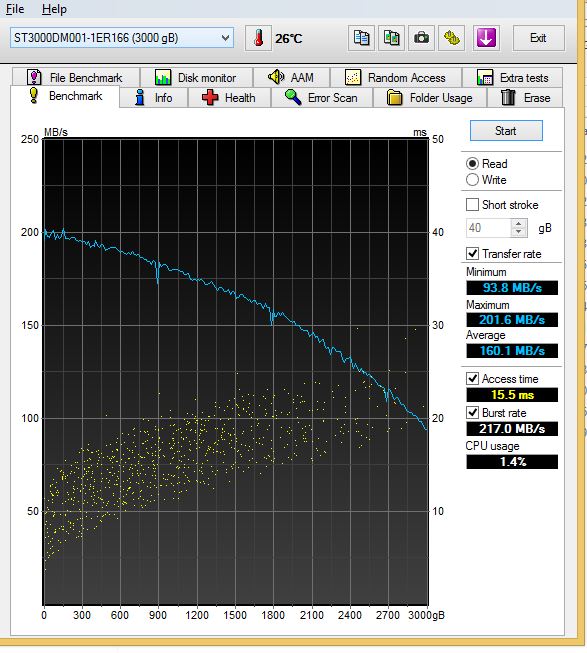The image size is (587, 653).
Task: Start the benchmark test
Action: [x=506, y=131]
